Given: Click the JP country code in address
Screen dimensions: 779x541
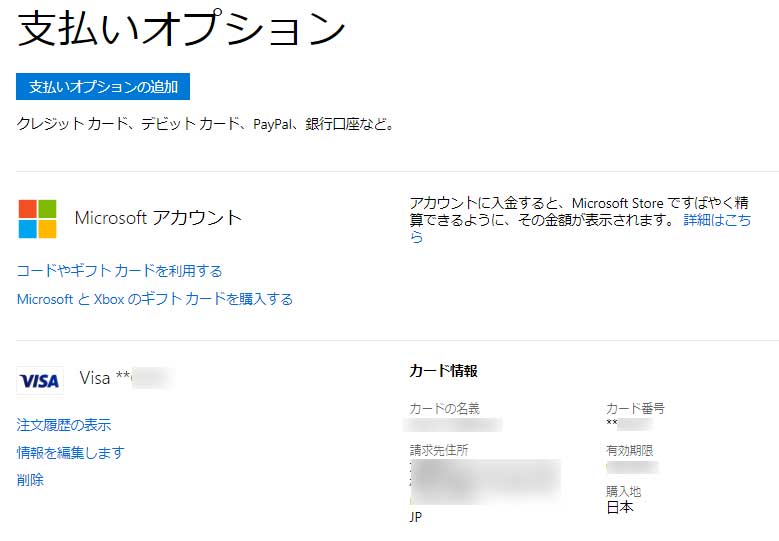Looking at the screenshot, I should click(x=417, y=517).
